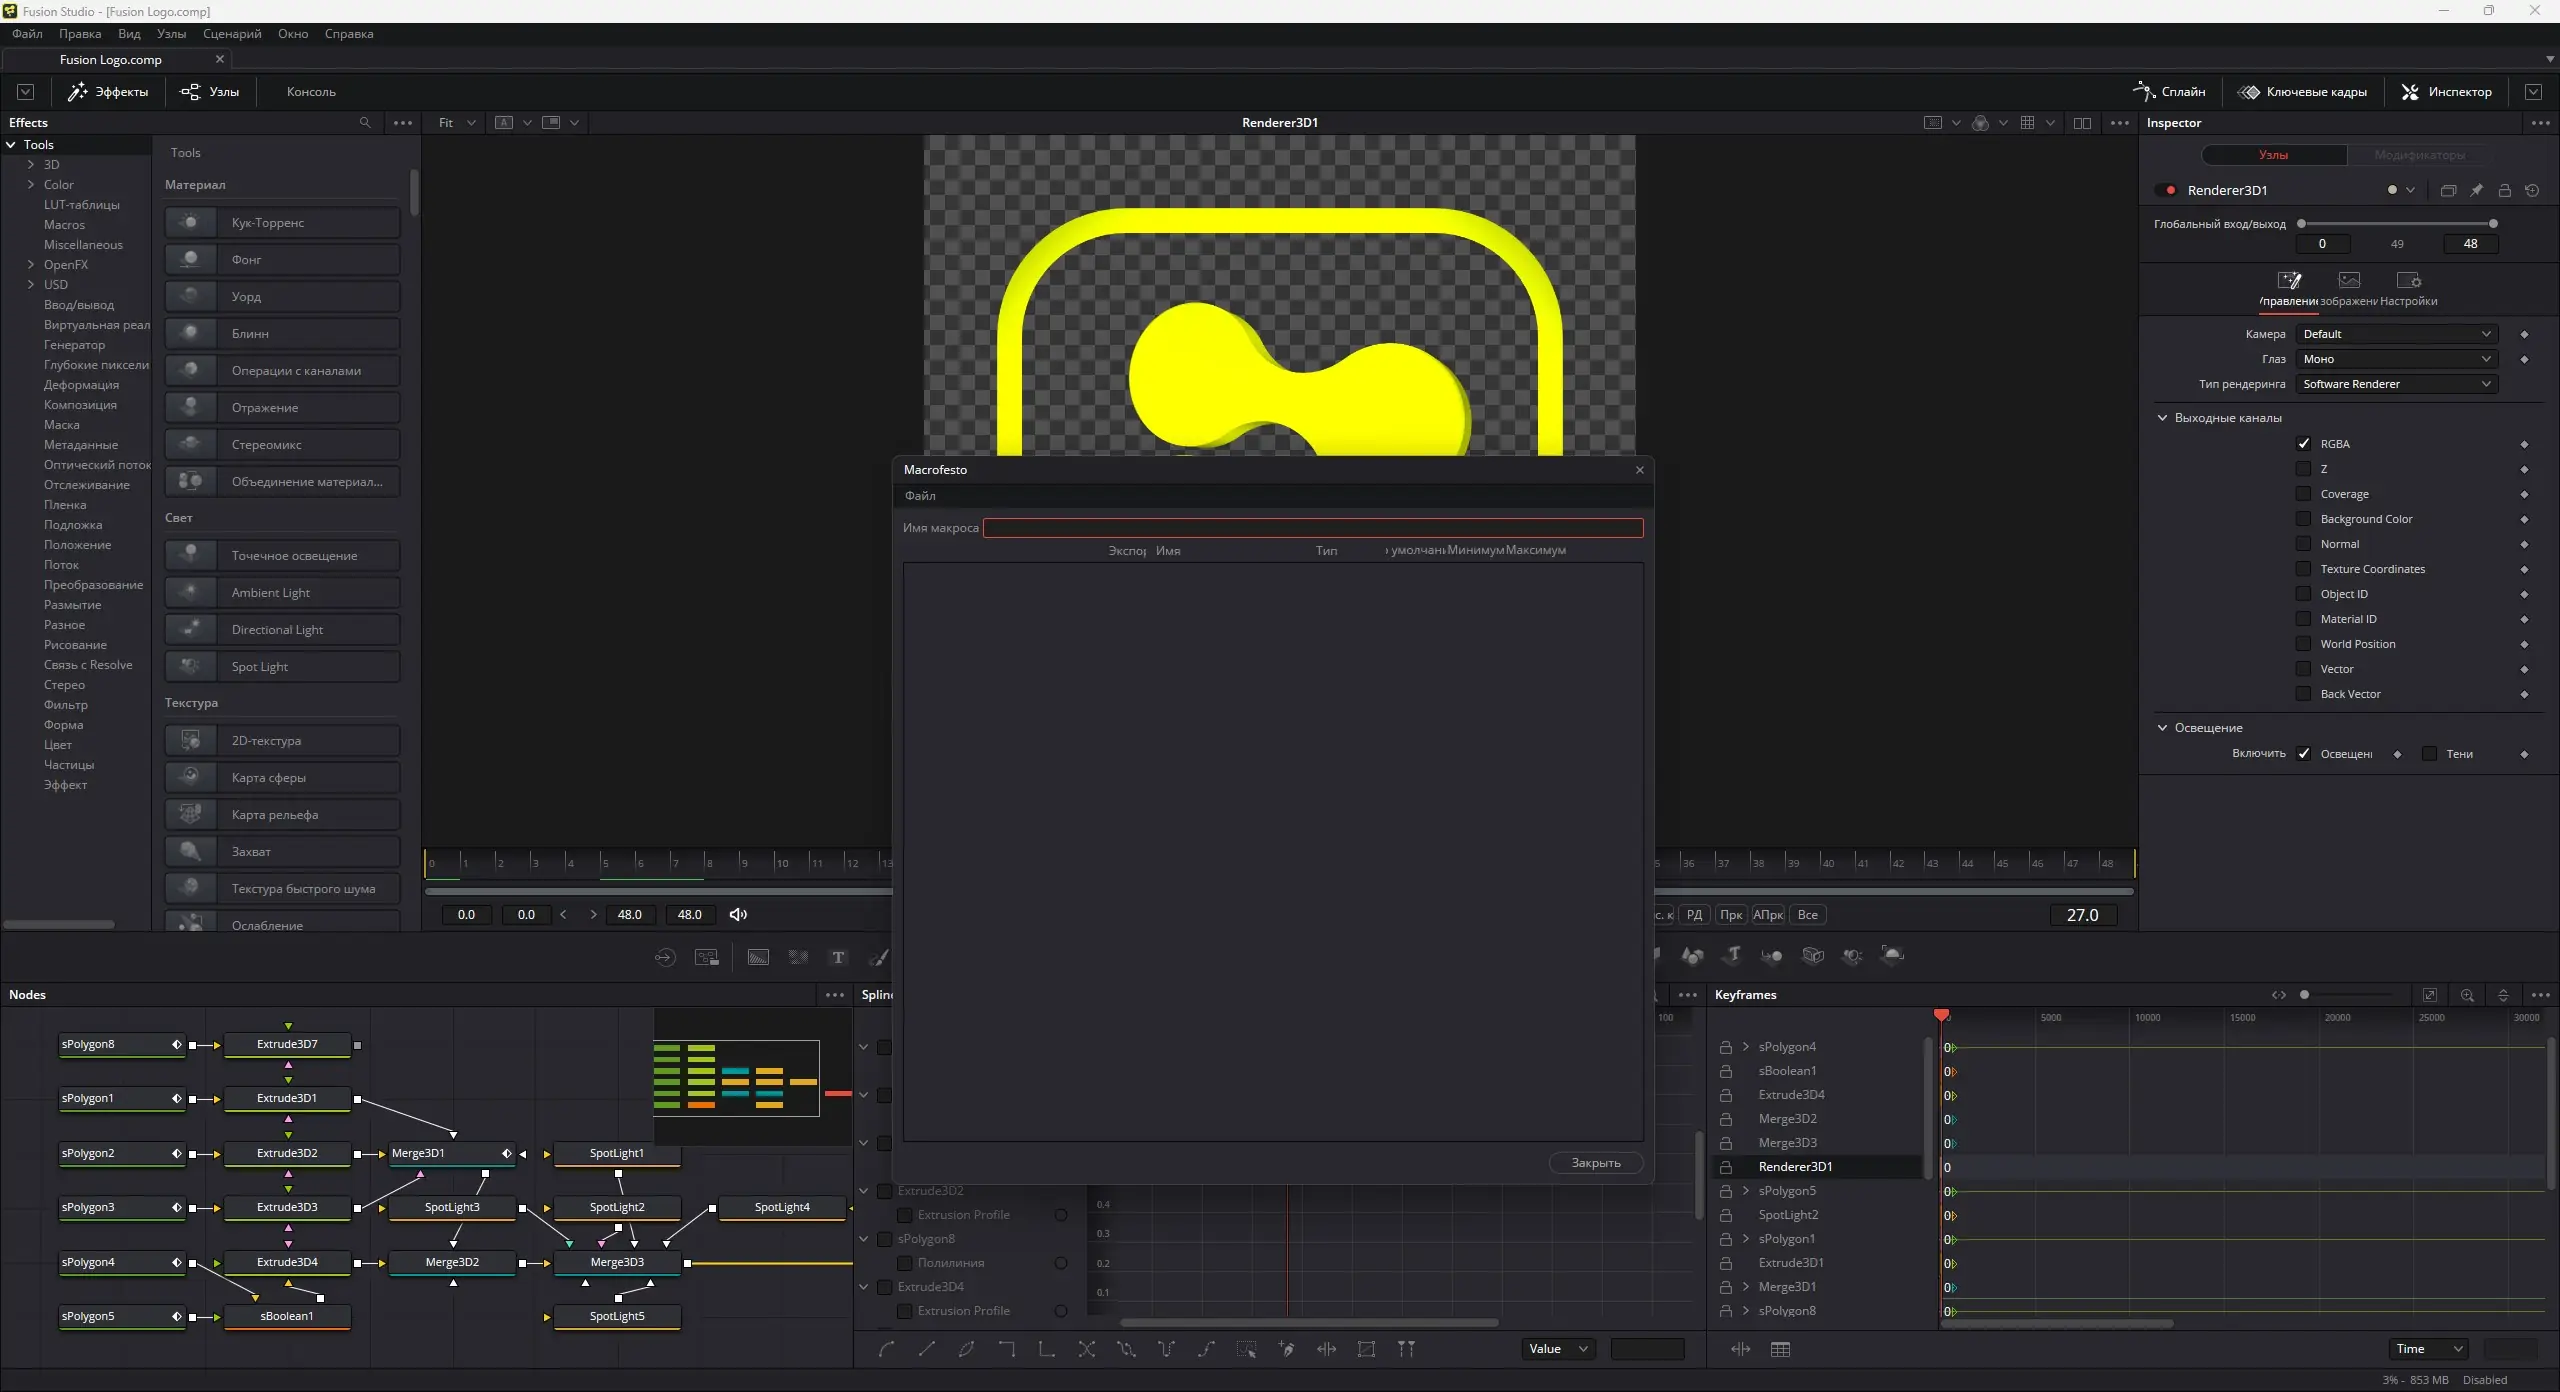Open the Image tab icon in Inspector
Screen dimensions: 2560x1392
(x=2349, y=281)
